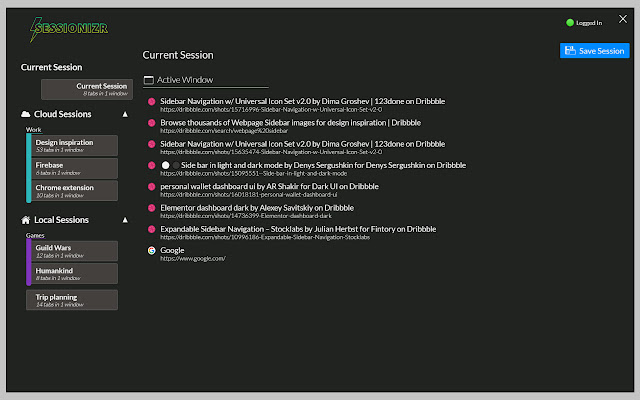Click the Current Session main heading
640x400 pixels.
pyautogui.click(x=178, y=55)
